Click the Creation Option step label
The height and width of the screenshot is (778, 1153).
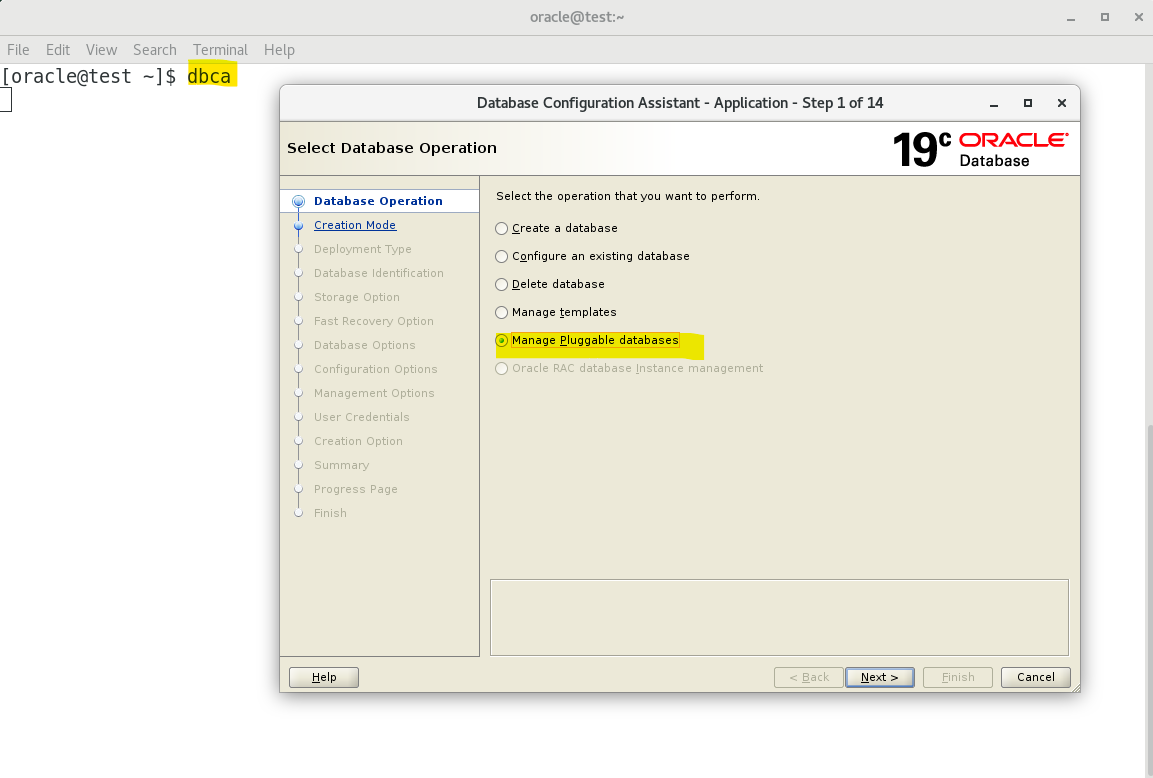358,441
